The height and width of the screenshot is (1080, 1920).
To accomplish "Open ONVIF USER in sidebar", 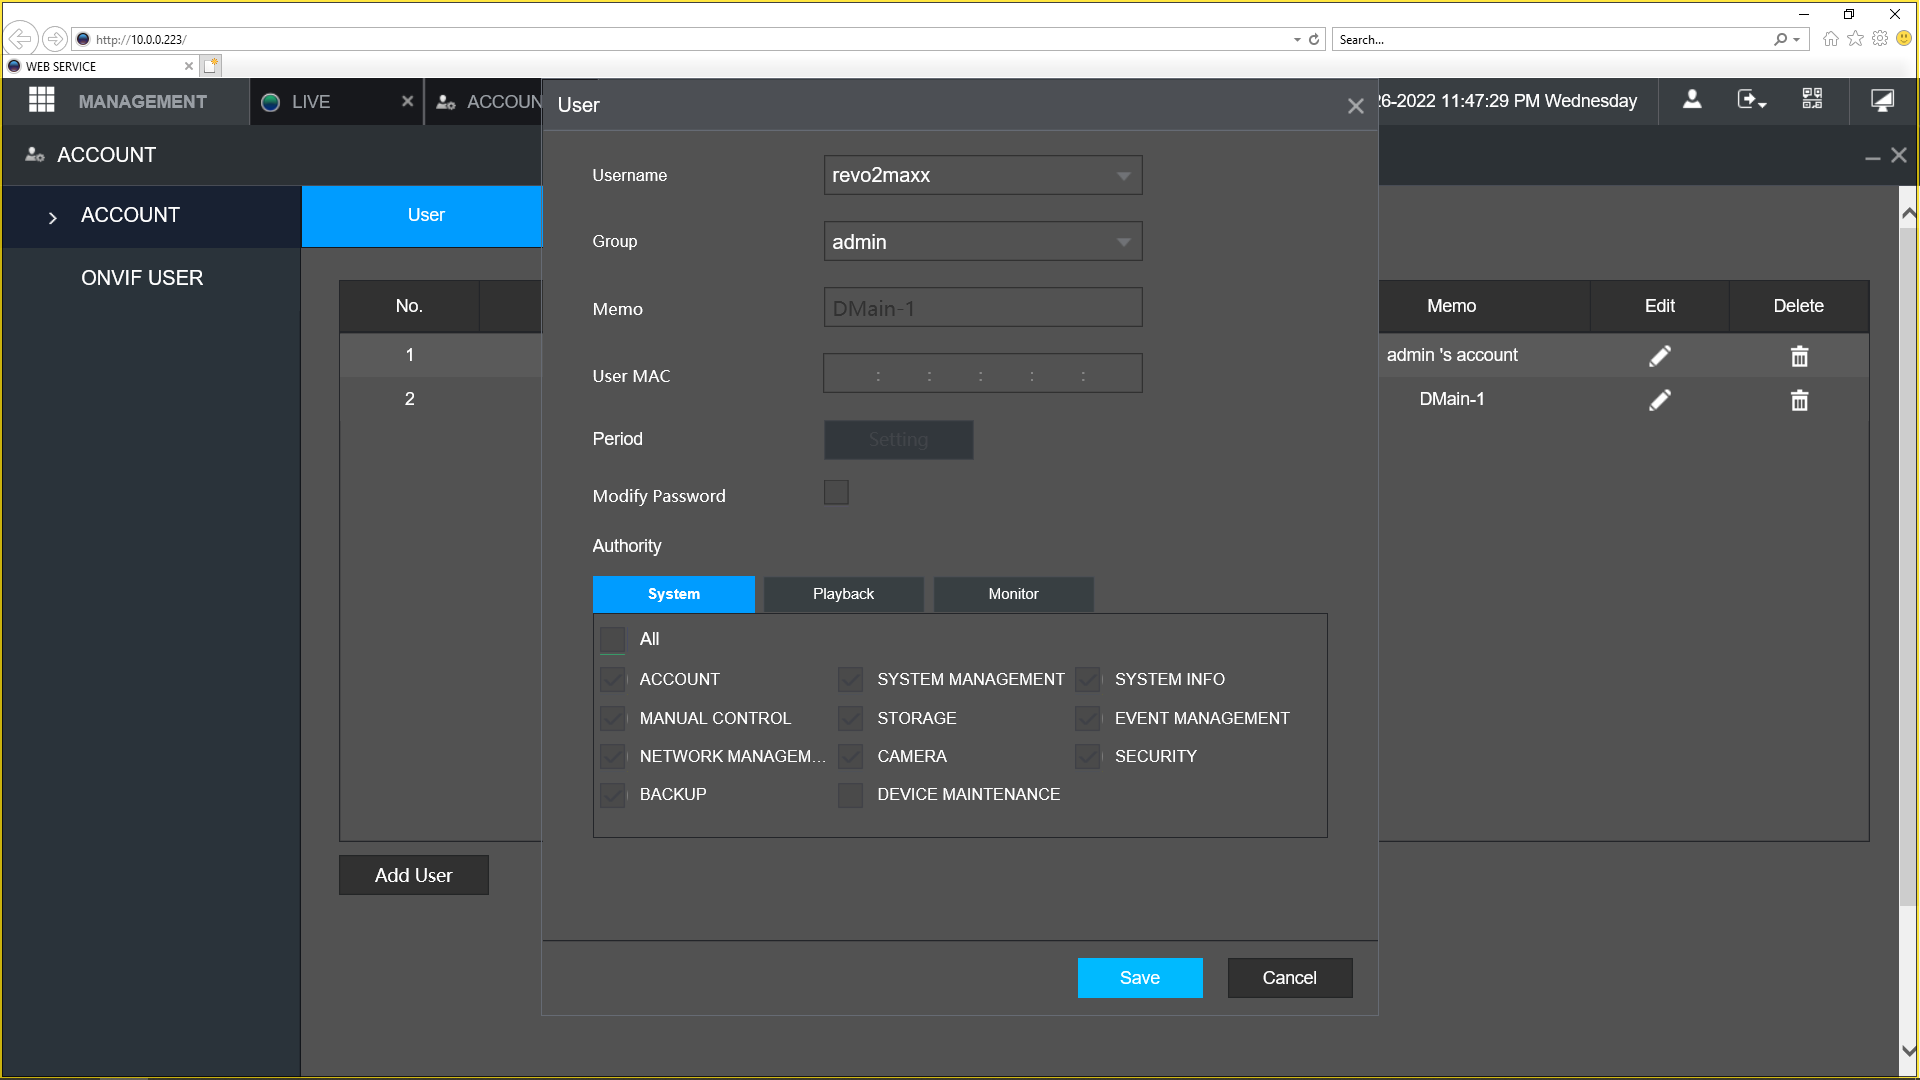I will [x=142, y=279].
